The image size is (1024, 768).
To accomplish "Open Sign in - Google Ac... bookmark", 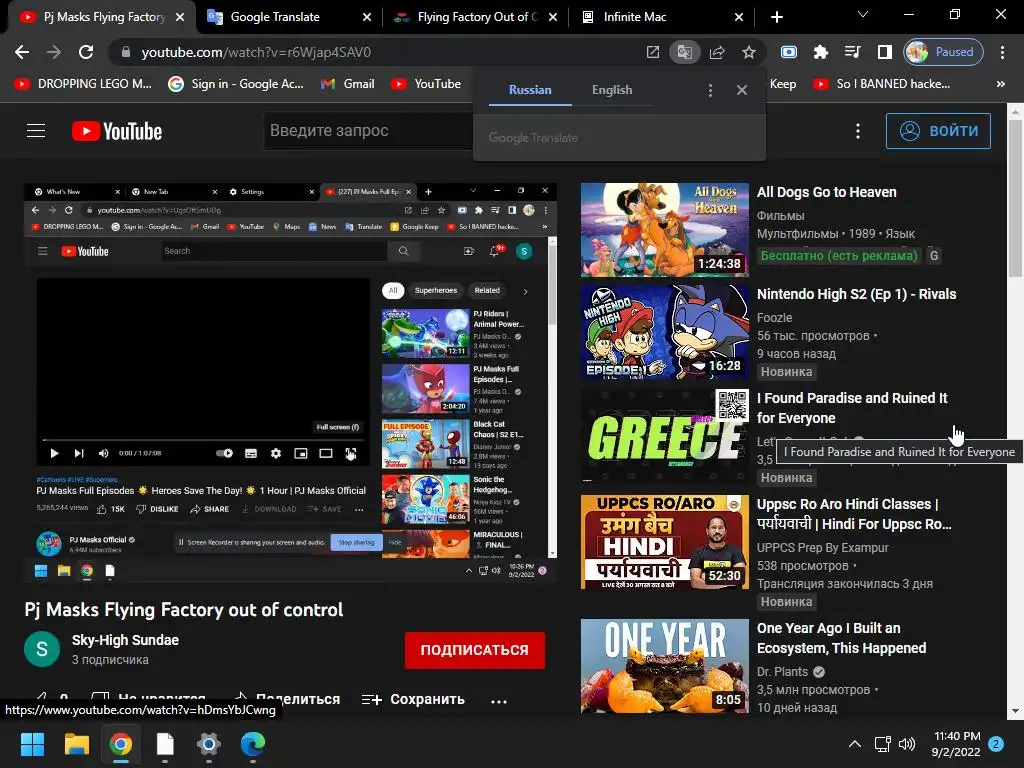I will (x=236, y=84).
